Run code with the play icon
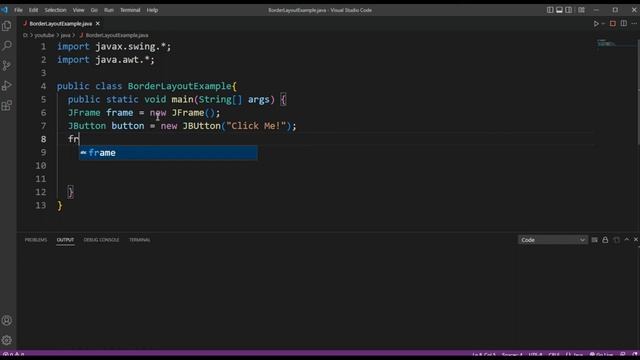 (x=596, y=24)
